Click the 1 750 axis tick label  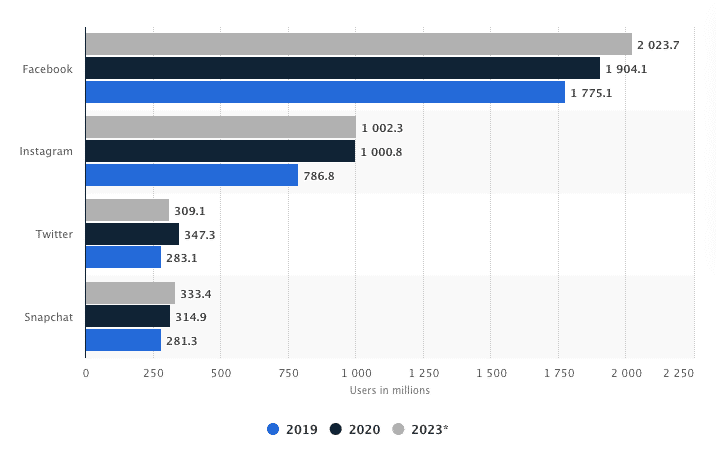559,373
